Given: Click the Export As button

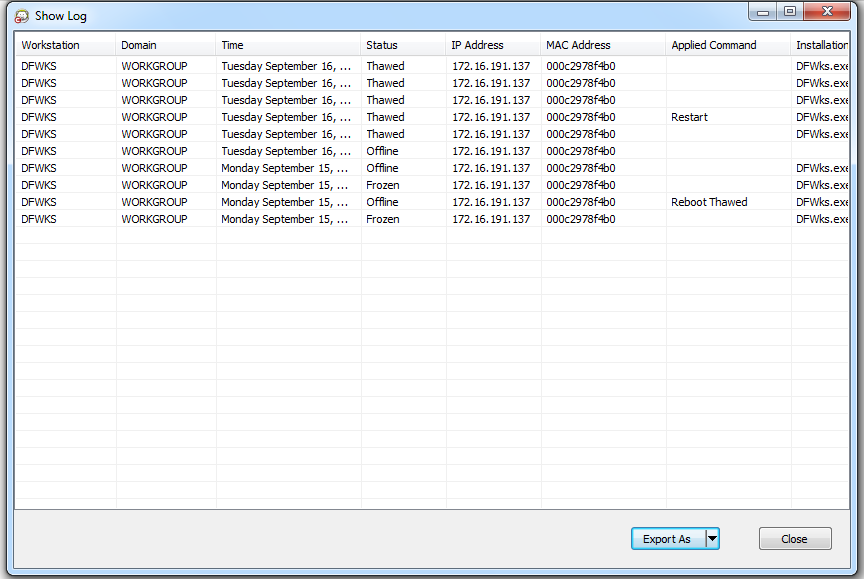Looking at the screenshot, I should click(667, 539).
